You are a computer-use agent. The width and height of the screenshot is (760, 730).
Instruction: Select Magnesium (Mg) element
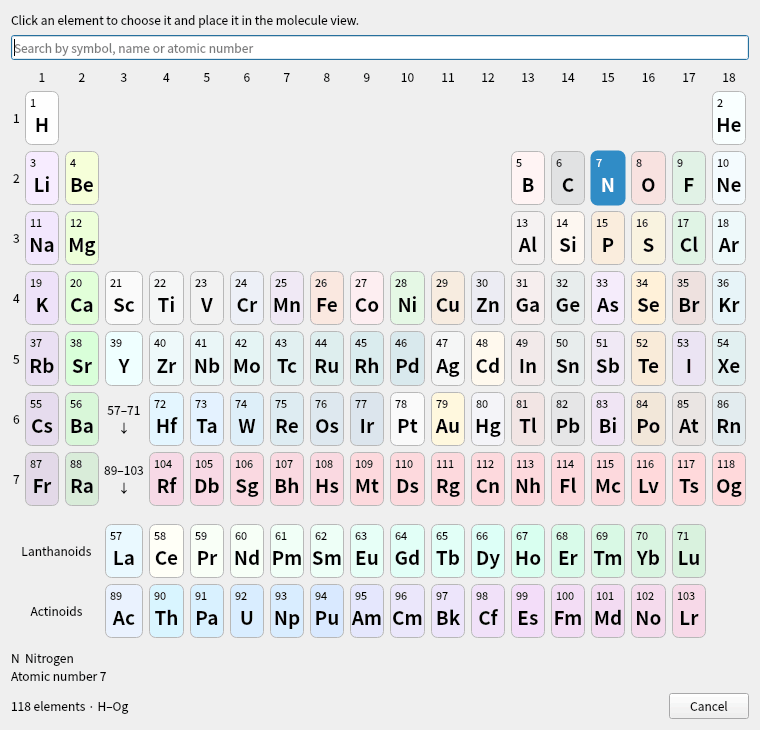click(82, 238)
